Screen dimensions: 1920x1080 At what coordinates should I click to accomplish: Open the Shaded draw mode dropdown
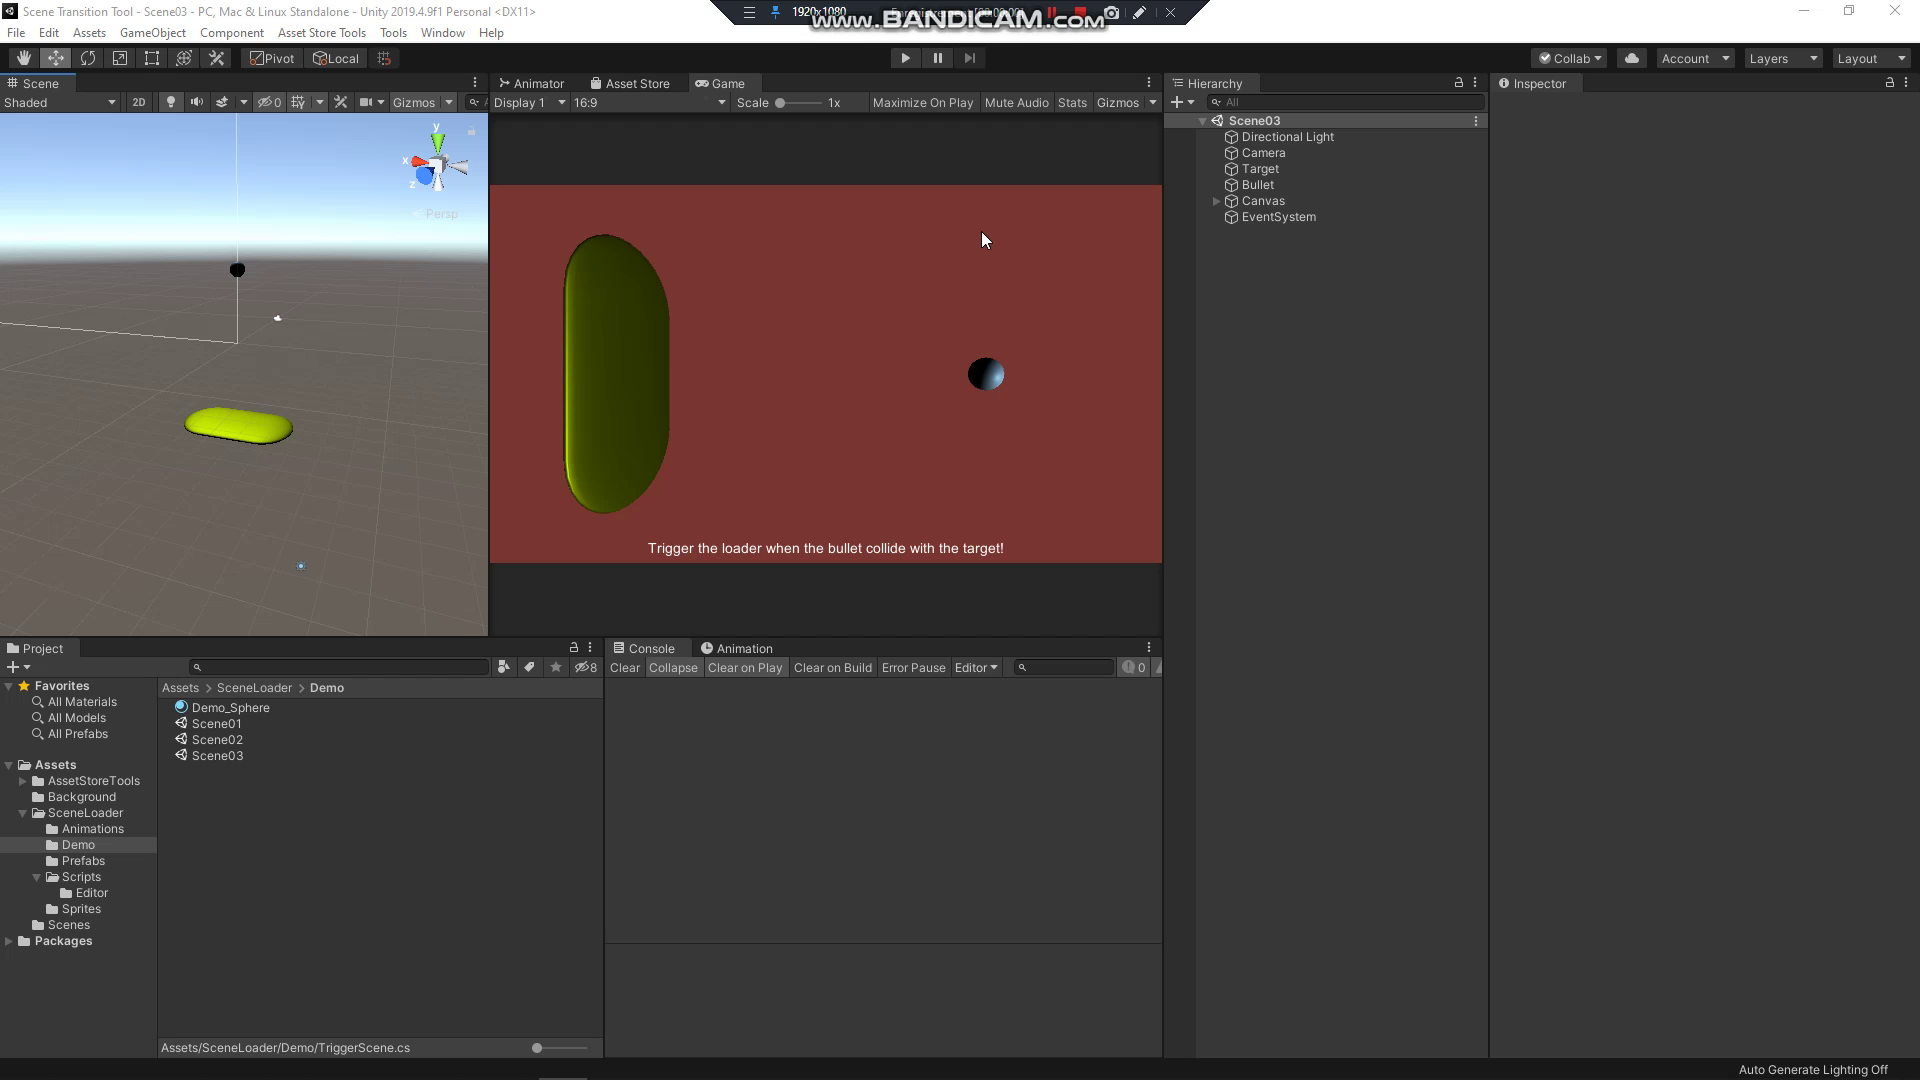click(60, 102)
